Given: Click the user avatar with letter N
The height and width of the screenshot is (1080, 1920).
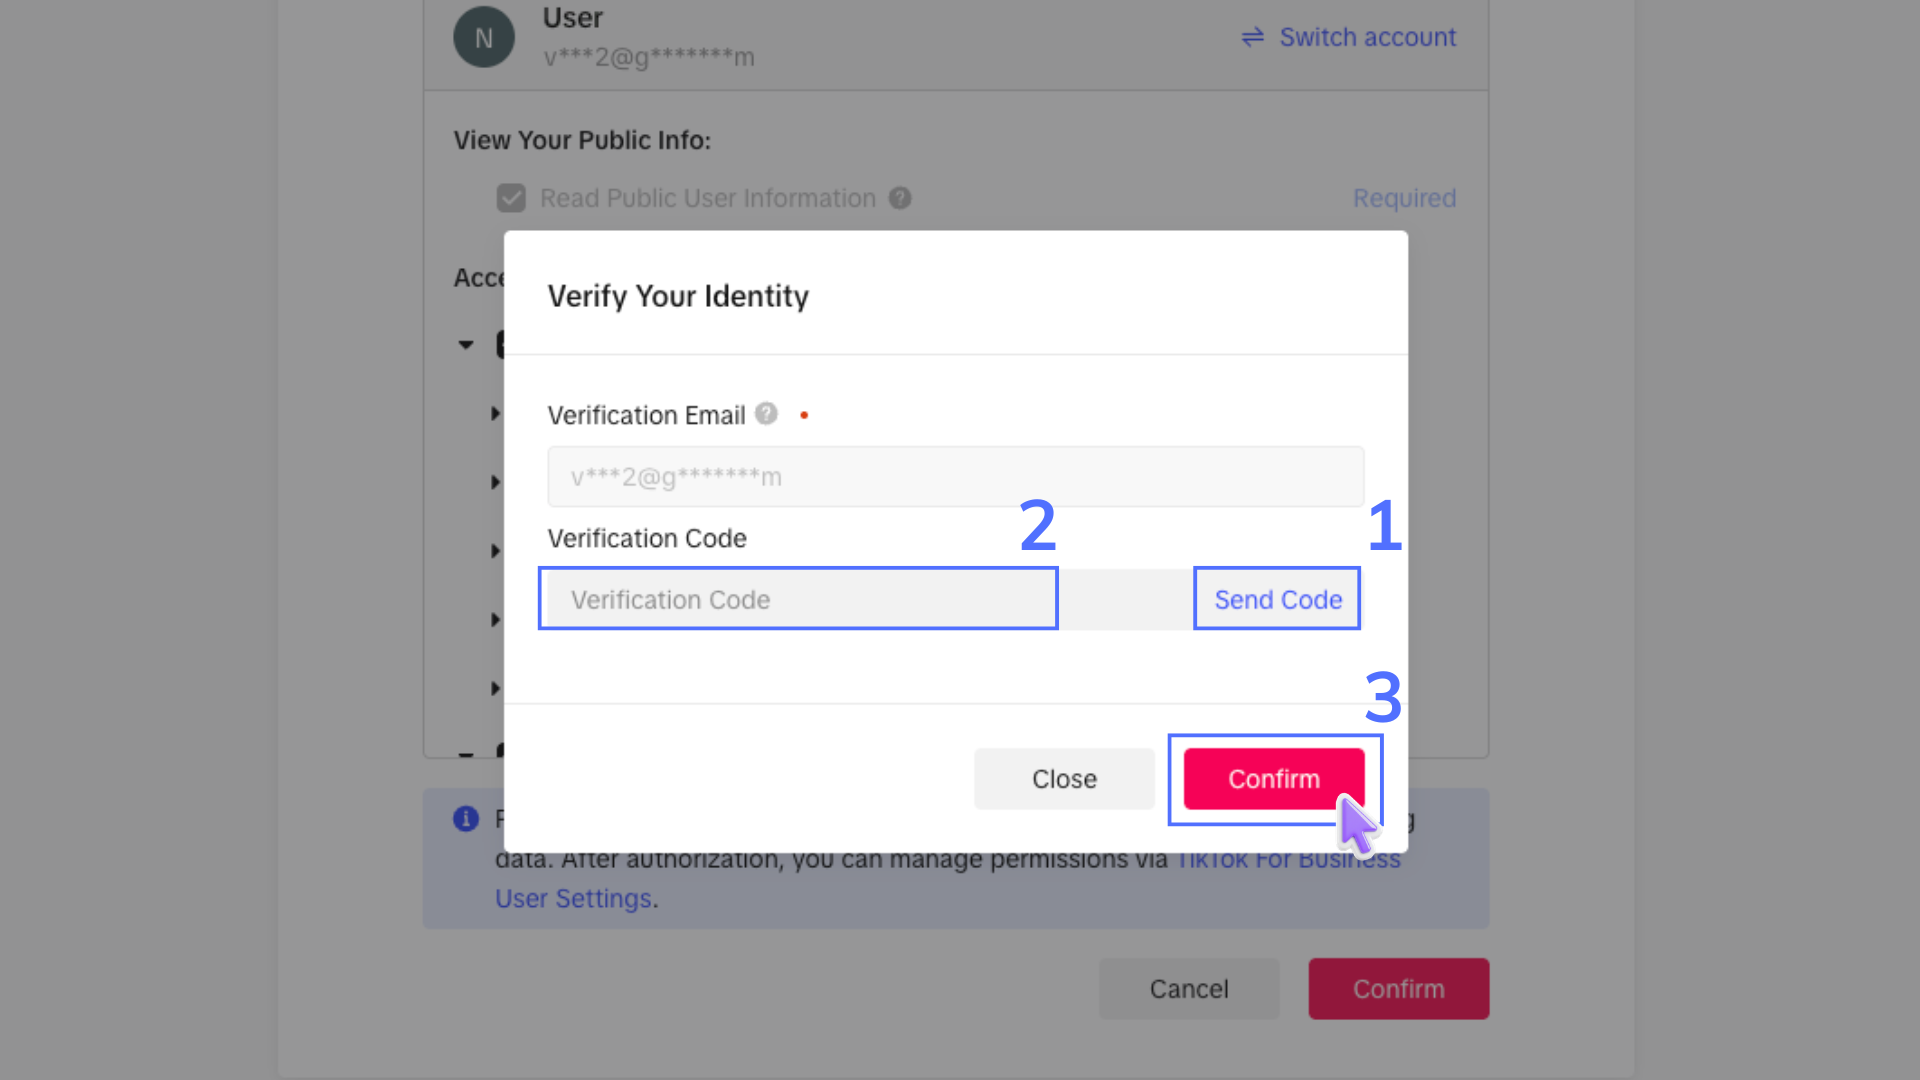Looking at the screenshot, I should 484,38.
